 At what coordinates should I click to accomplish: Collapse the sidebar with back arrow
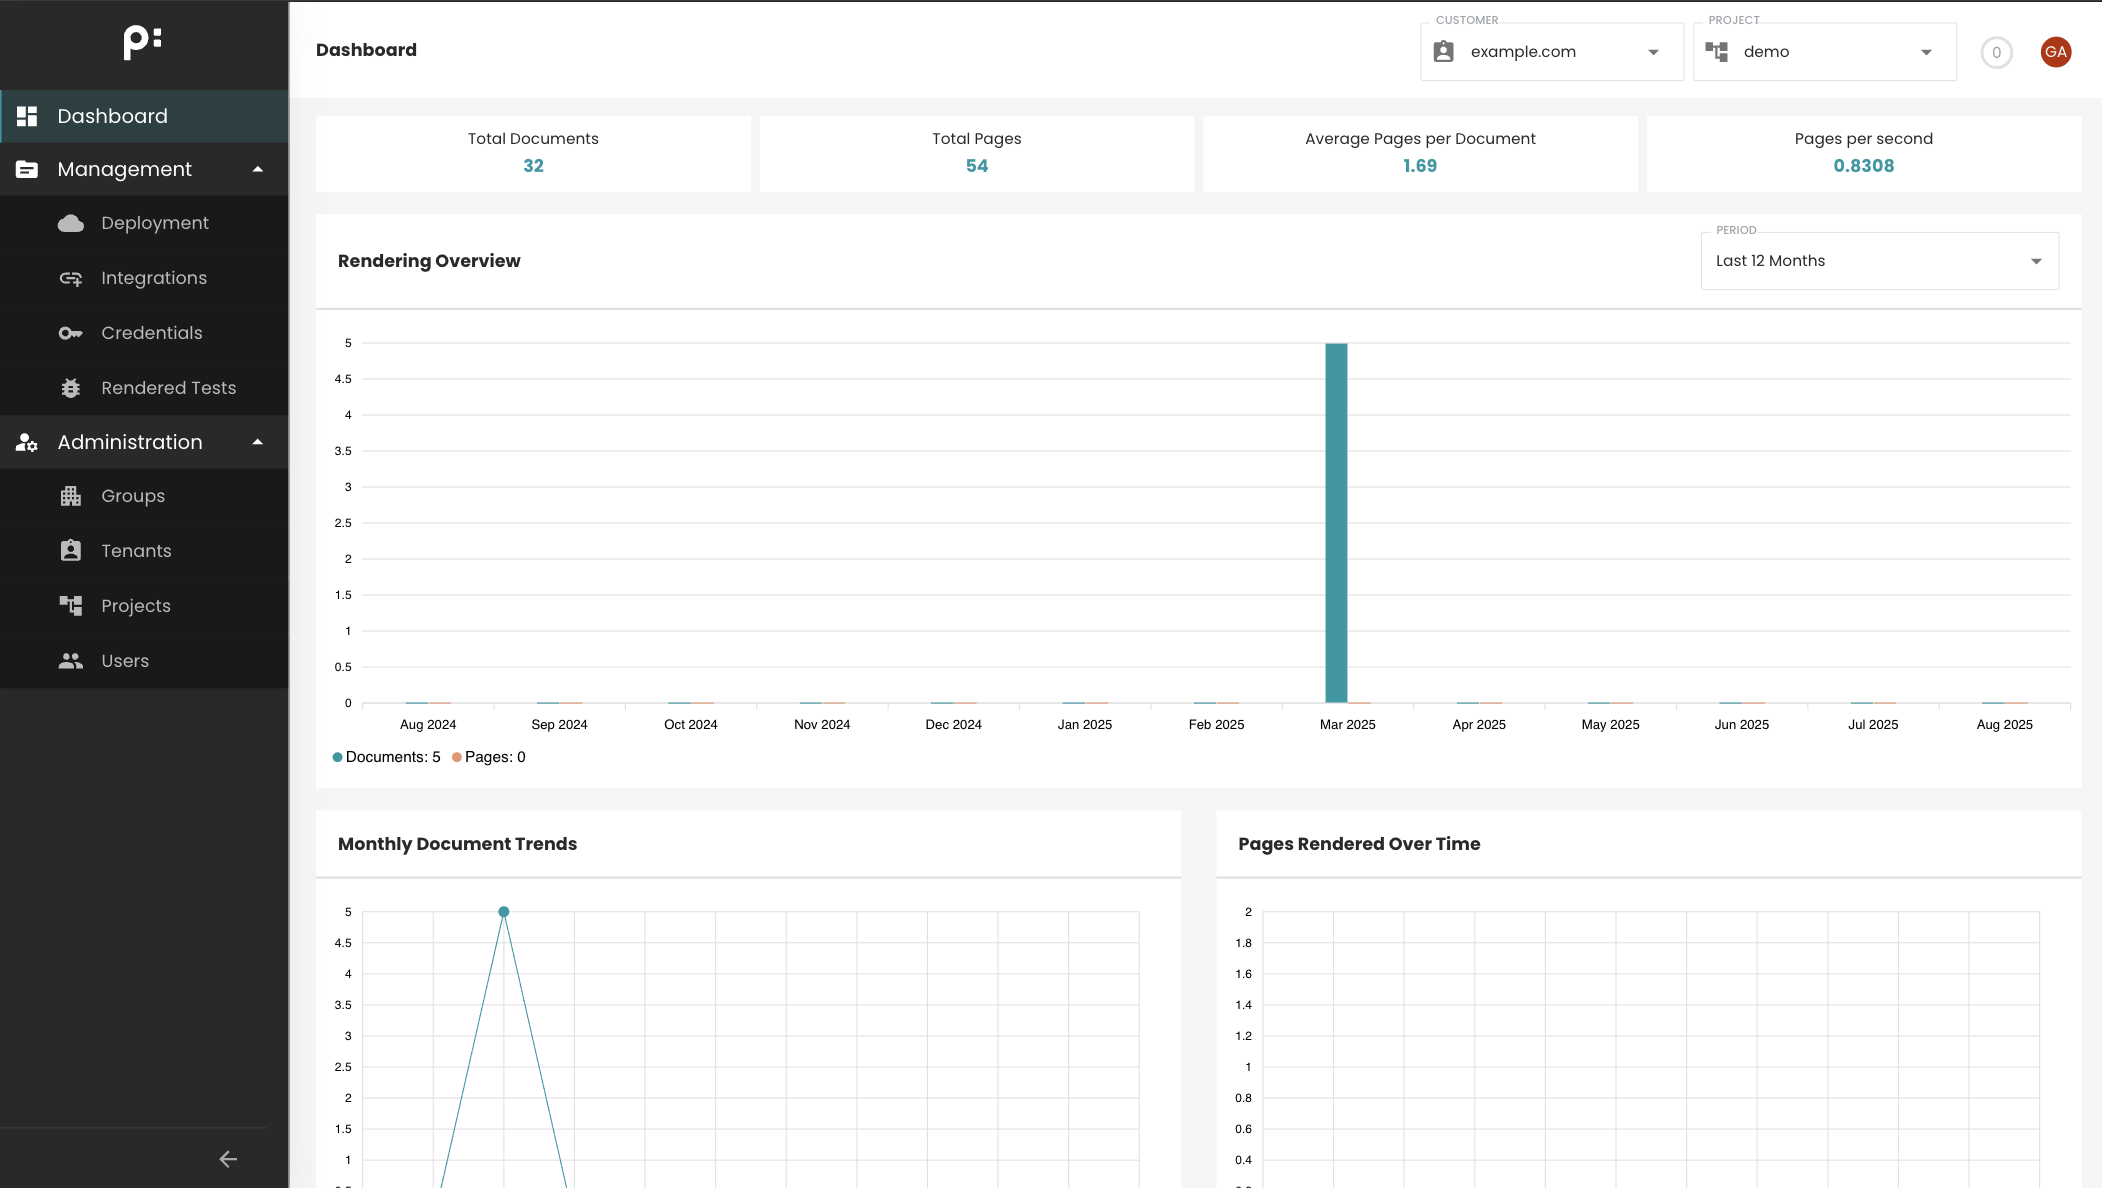point(228,1159)
